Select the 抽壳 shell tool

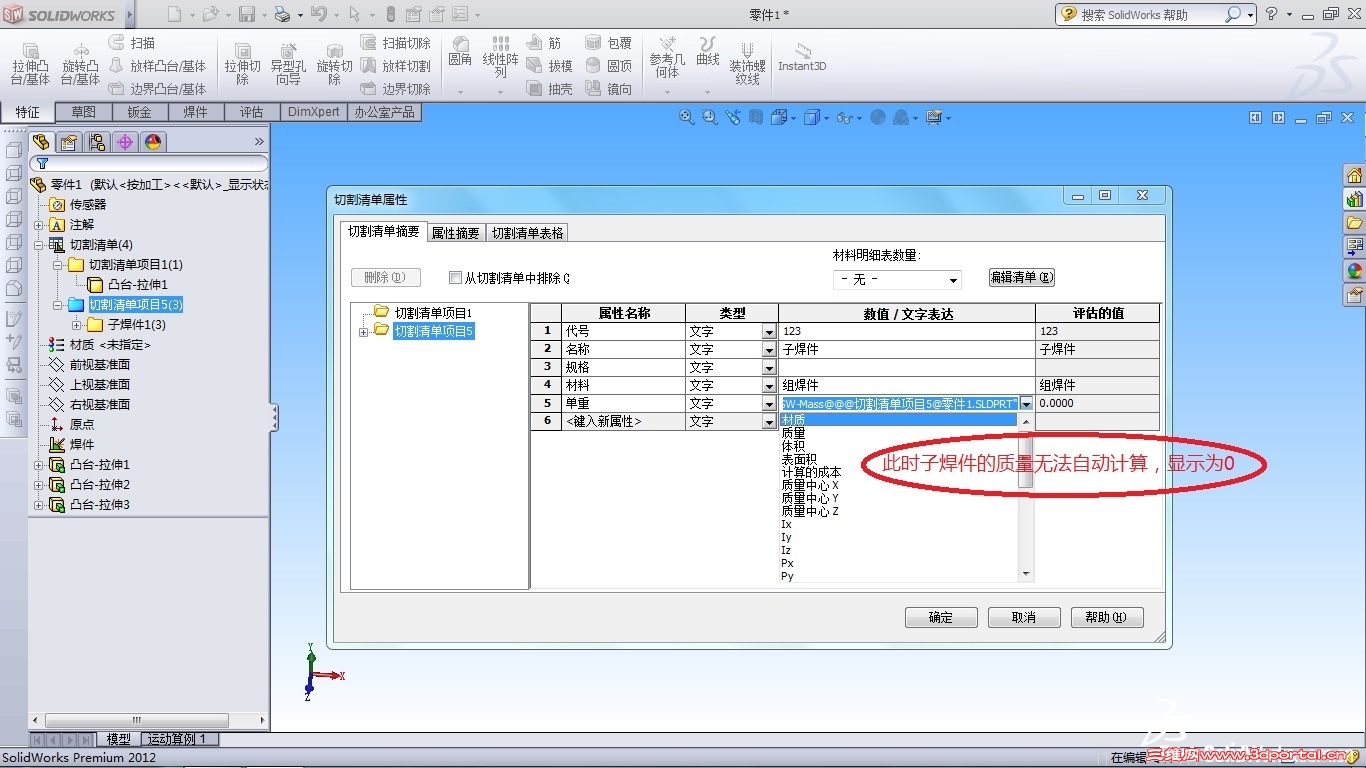pos(550,89)
